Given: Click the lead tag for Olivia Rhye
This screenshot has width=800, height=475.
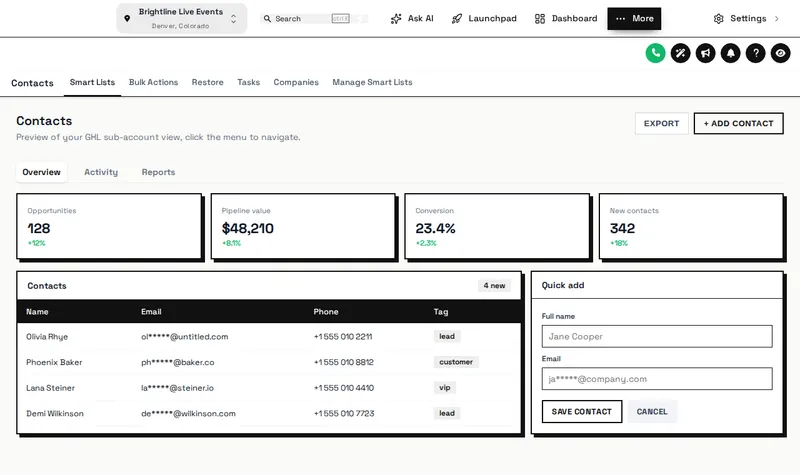Looking at the screenshot, I should pos(447,336).
